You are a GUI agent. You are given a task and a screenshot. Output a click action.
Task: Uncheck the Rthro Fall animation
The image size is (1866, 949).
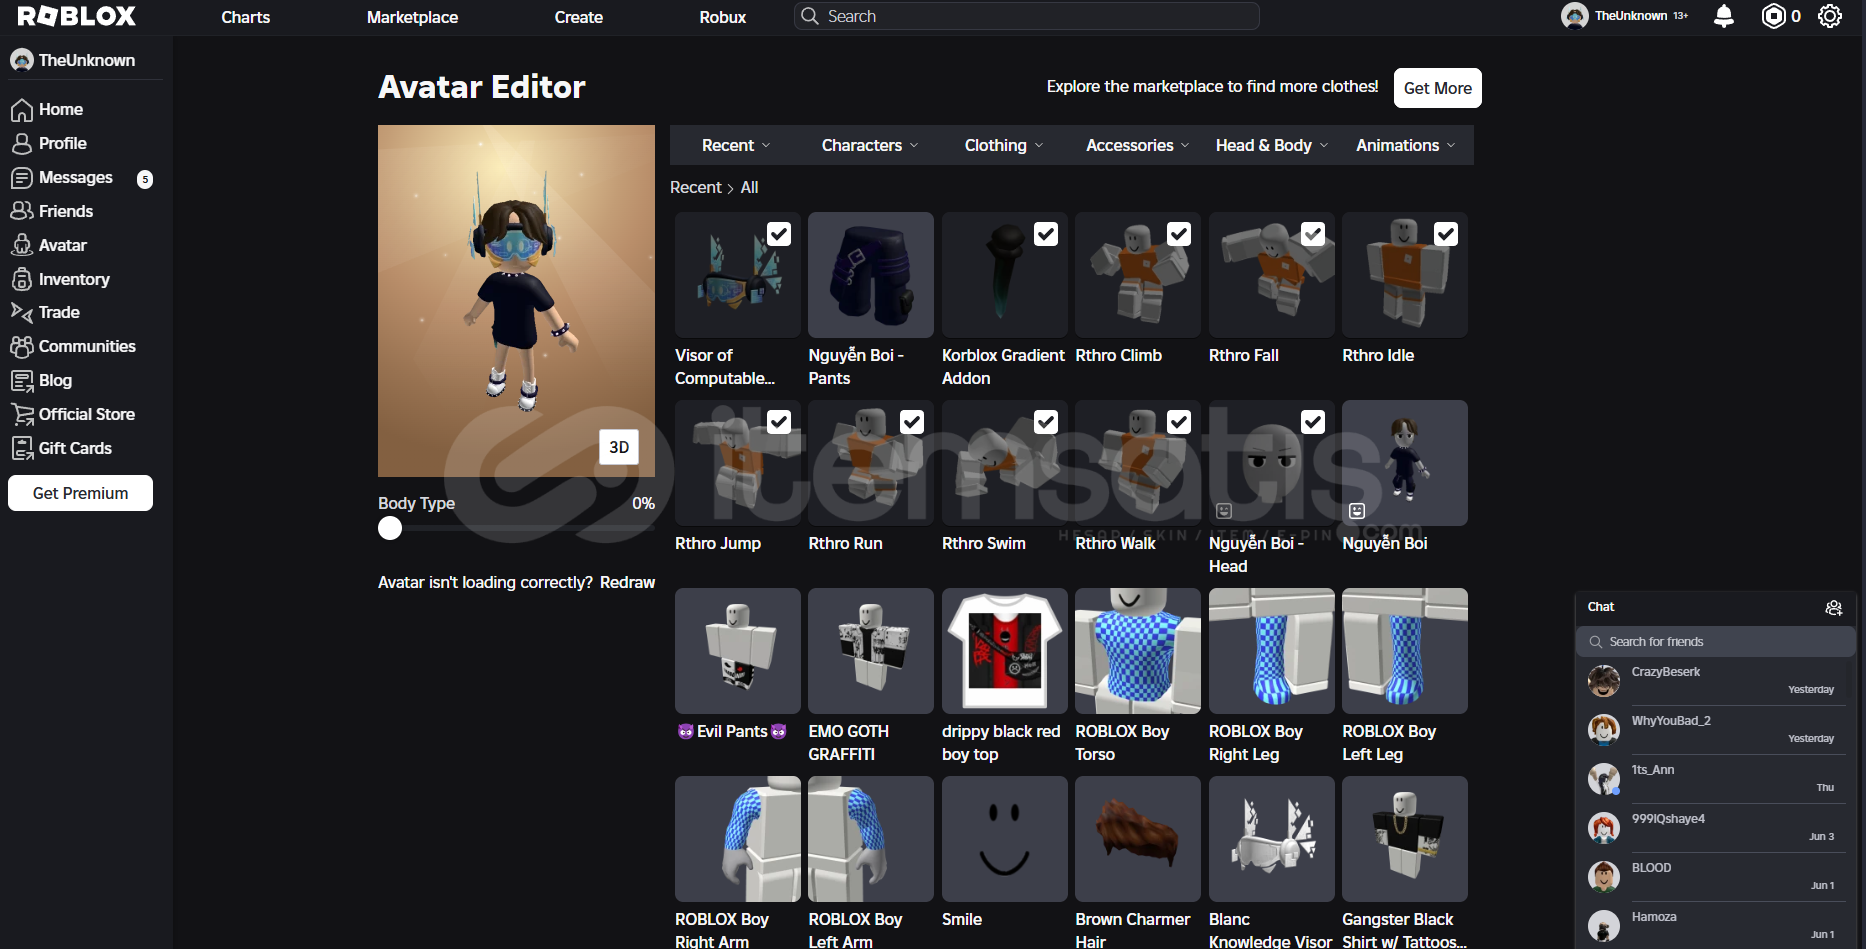click(x=1313, y=234)
